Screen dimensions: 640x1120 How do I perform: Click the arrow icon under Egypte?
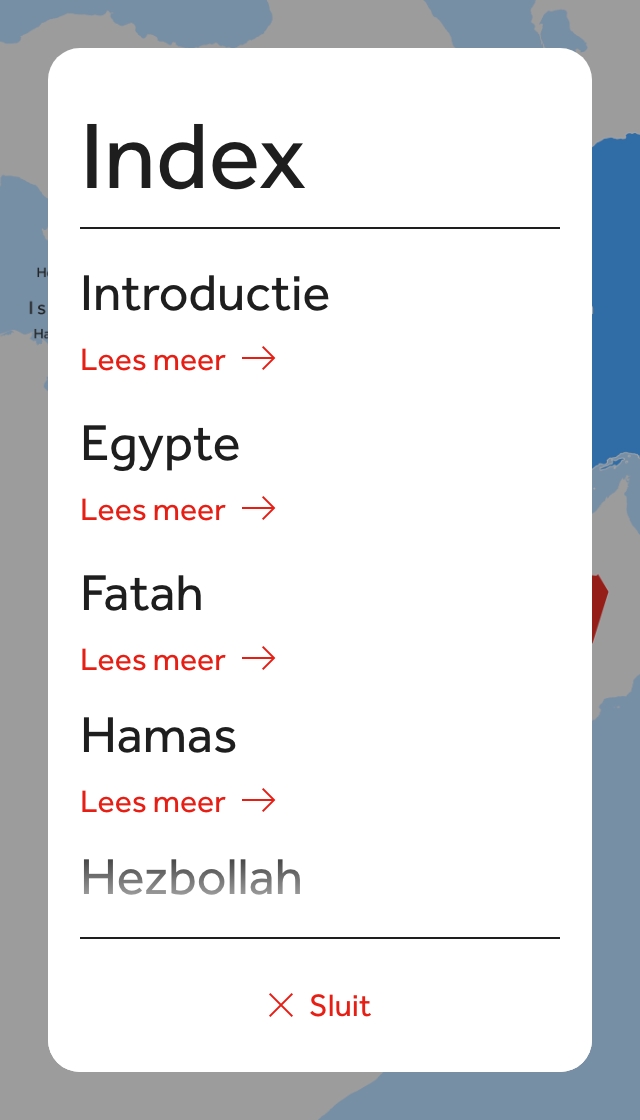pos(258,509)
